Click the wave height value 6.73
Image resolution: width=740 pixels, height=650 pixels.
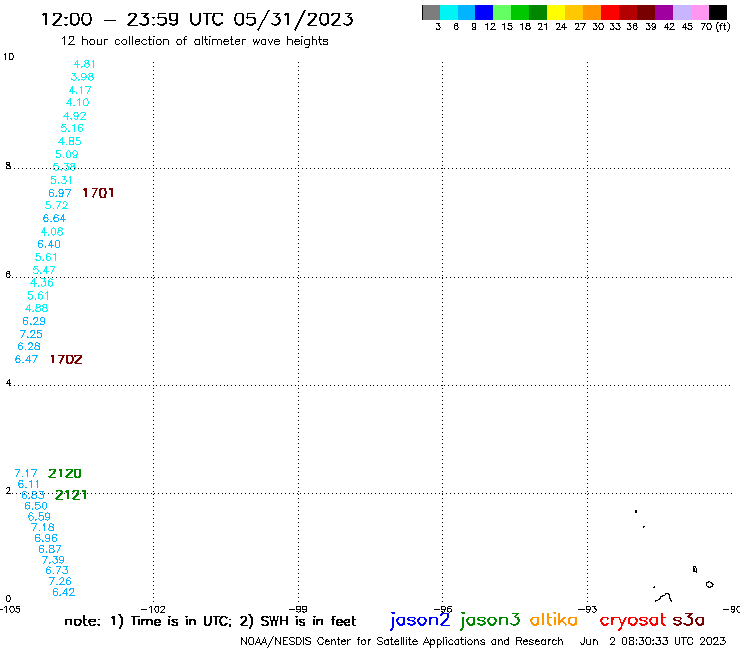click(x=57, y=570)
